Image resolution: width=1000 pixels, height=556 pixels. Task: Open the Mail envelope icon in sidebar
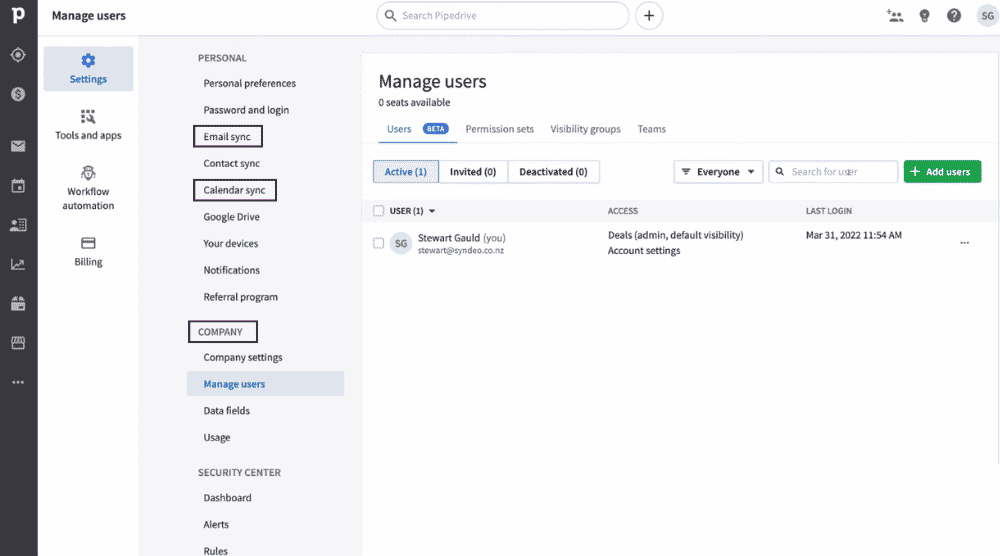18,146
